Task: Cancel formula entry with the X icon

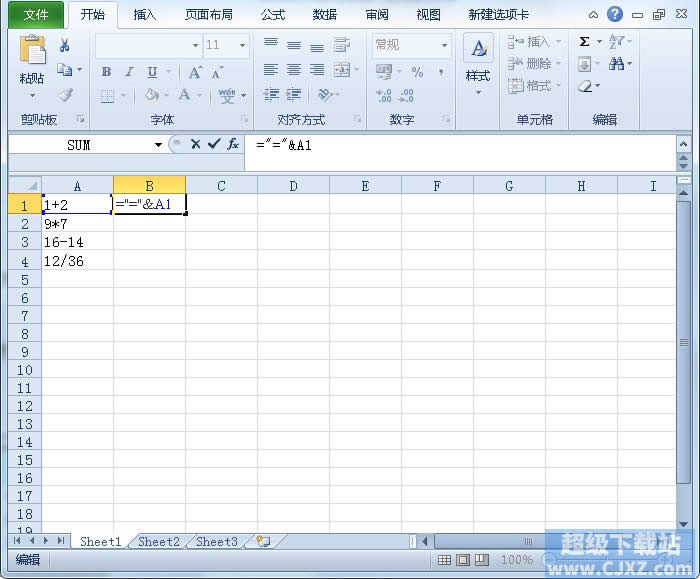Action: tap(195, 145)
